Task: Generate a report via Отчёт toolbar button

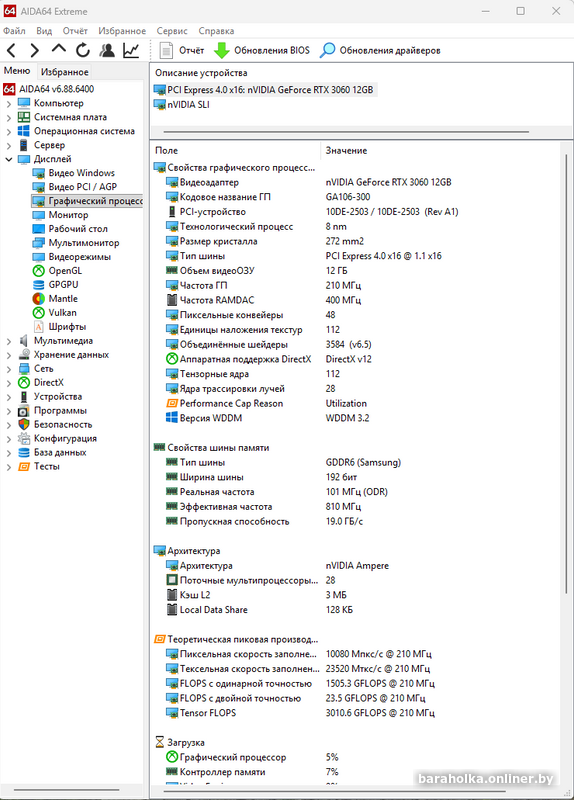Action: tap(181, 50)
